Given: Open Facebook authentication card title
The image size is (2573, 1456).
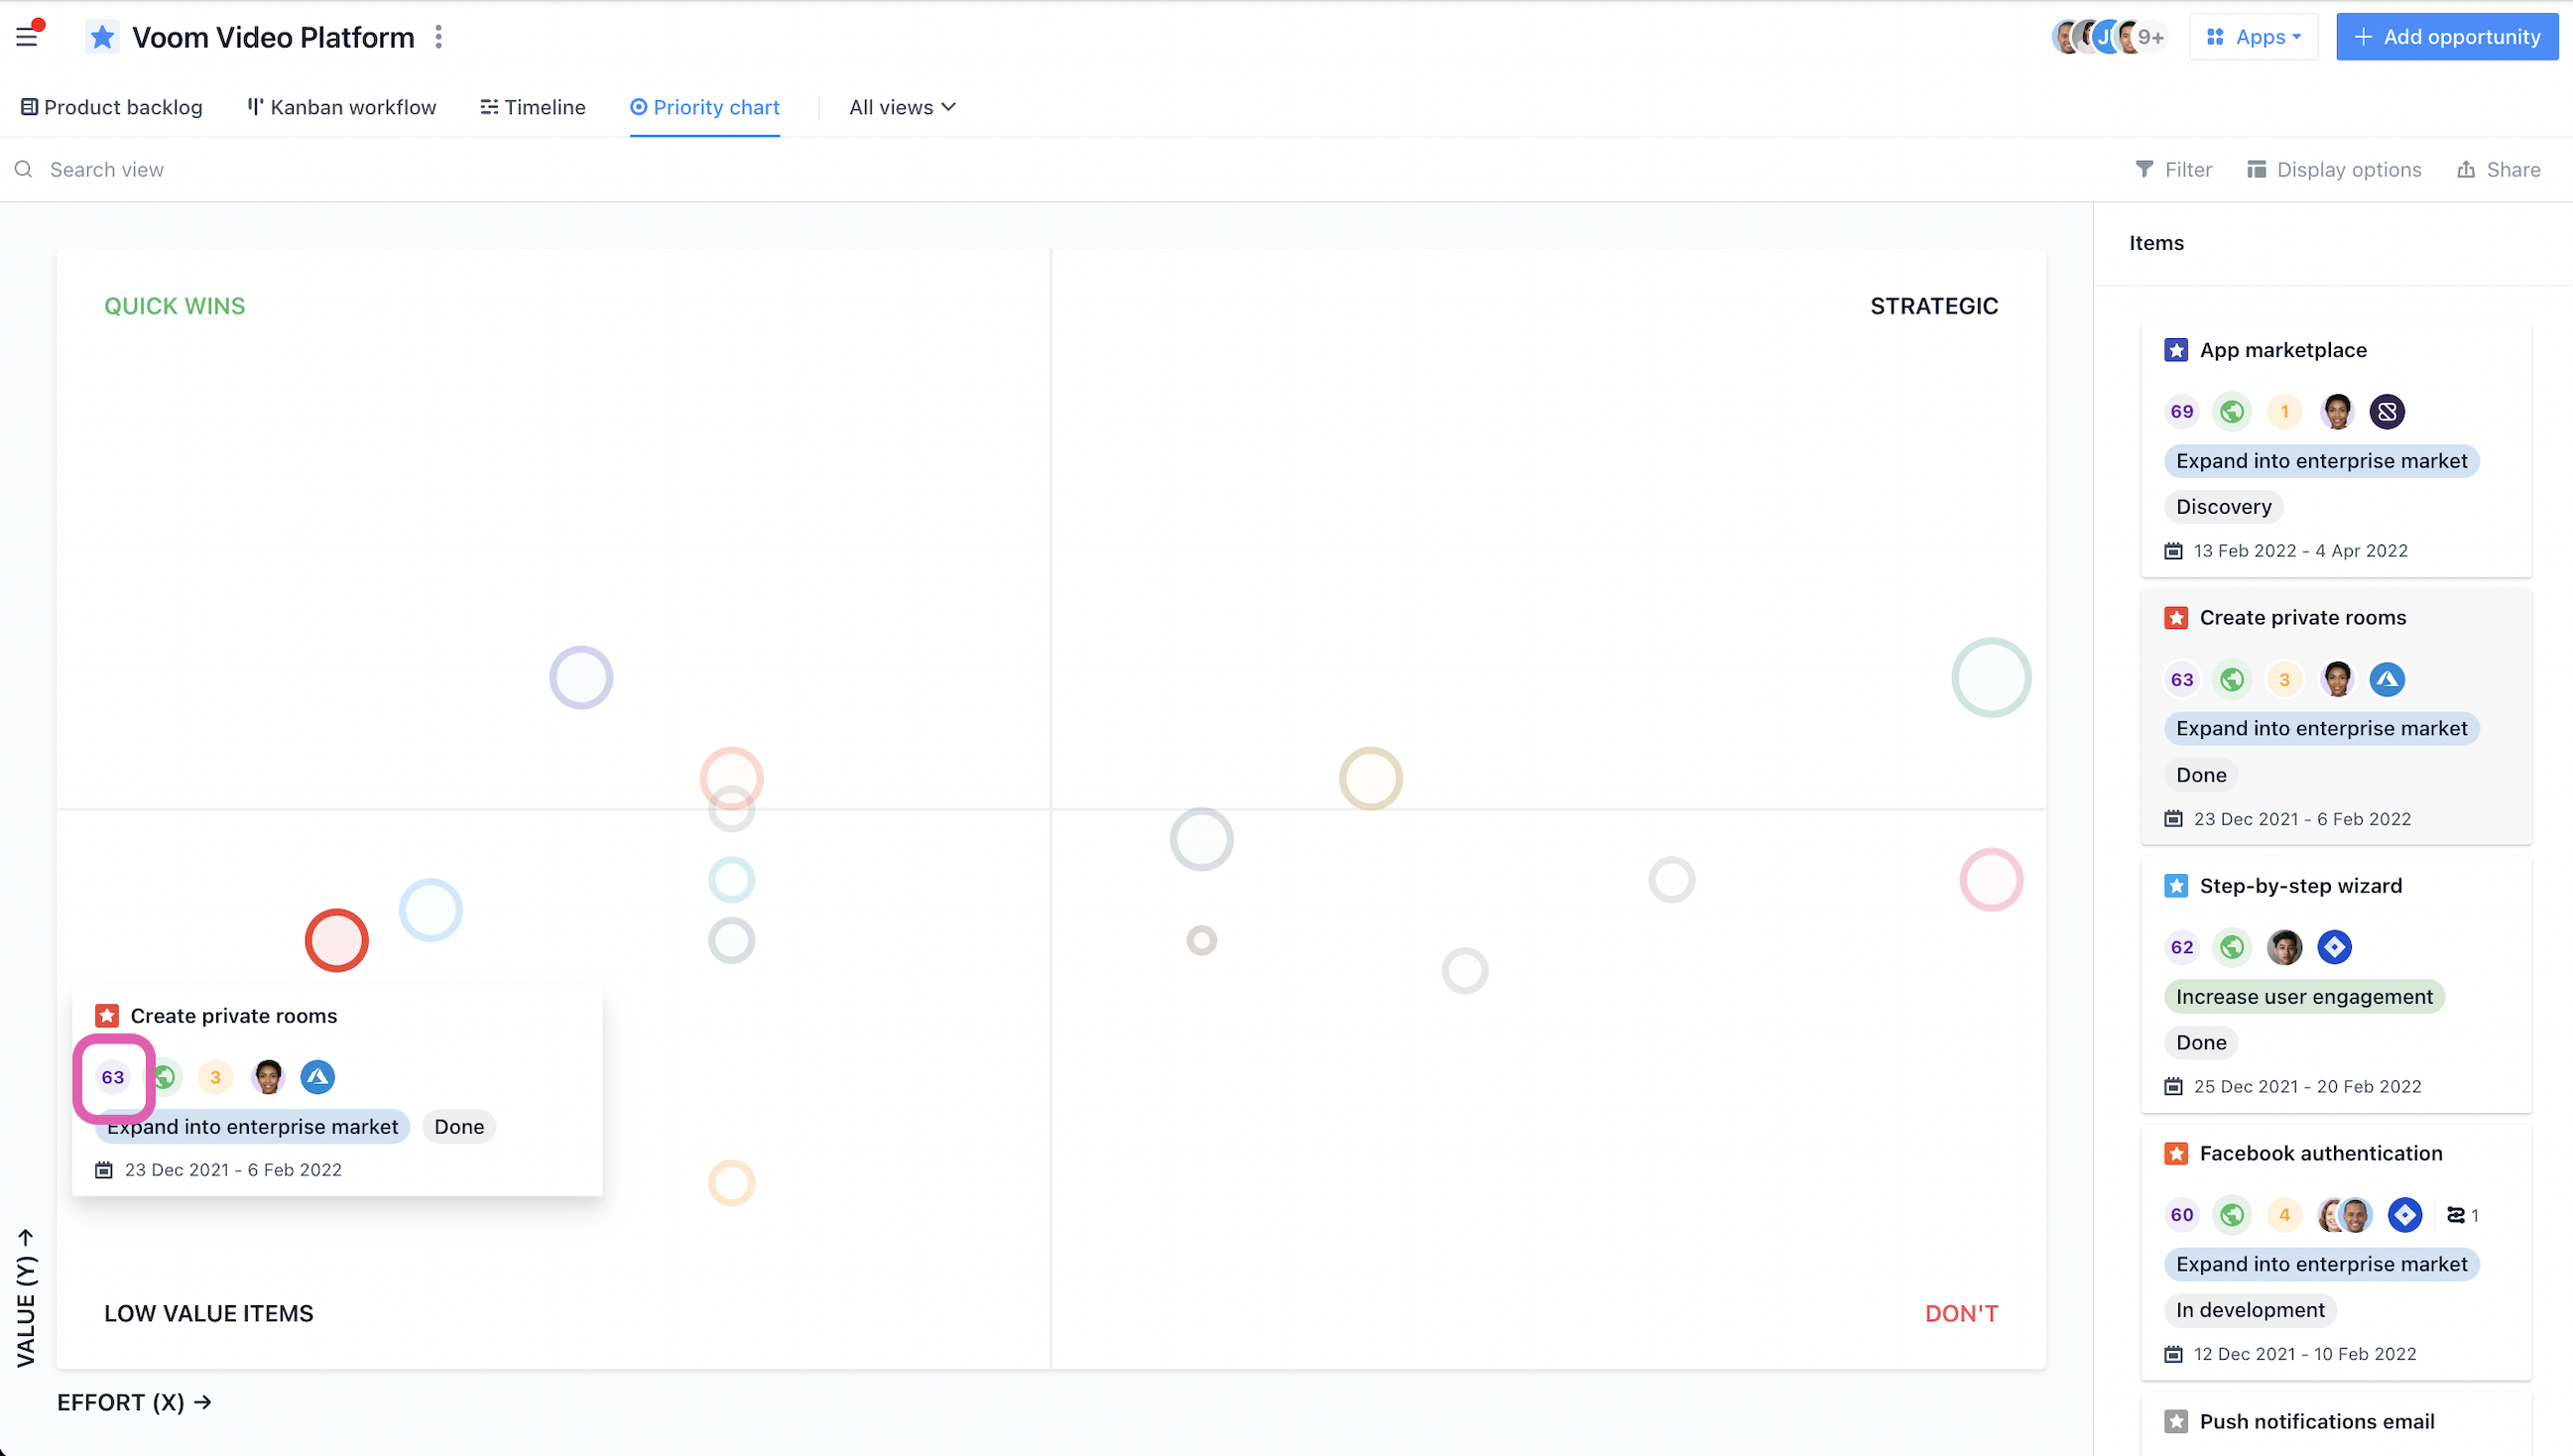Looking at the screenshot, I should point(2320,1154).
